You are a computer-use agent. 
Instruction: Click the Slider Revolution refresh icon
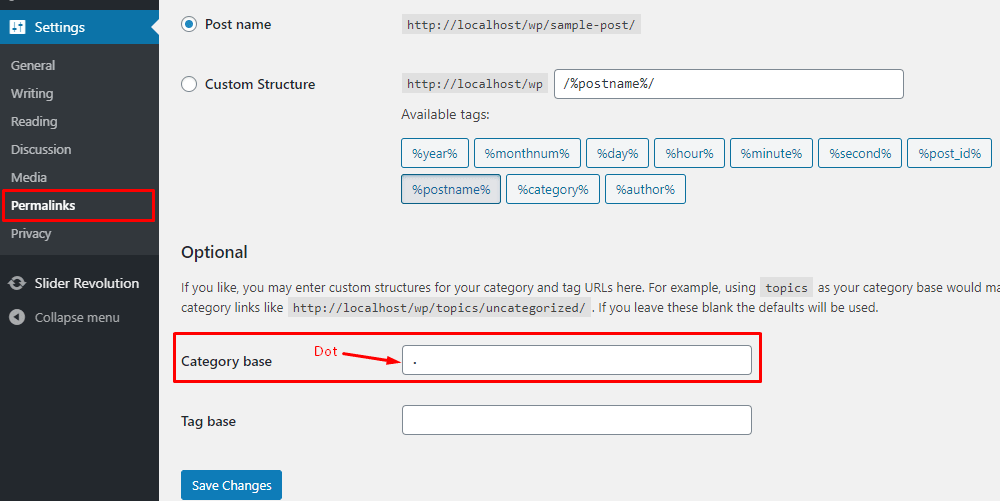17,284
